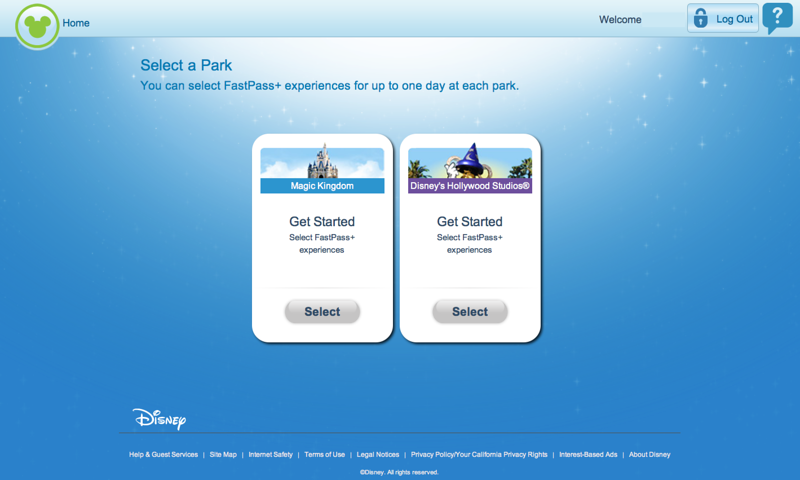Open the Site Map link
Image resolution: width=800 pixels, height=480 pixels.
click(223, 455)
